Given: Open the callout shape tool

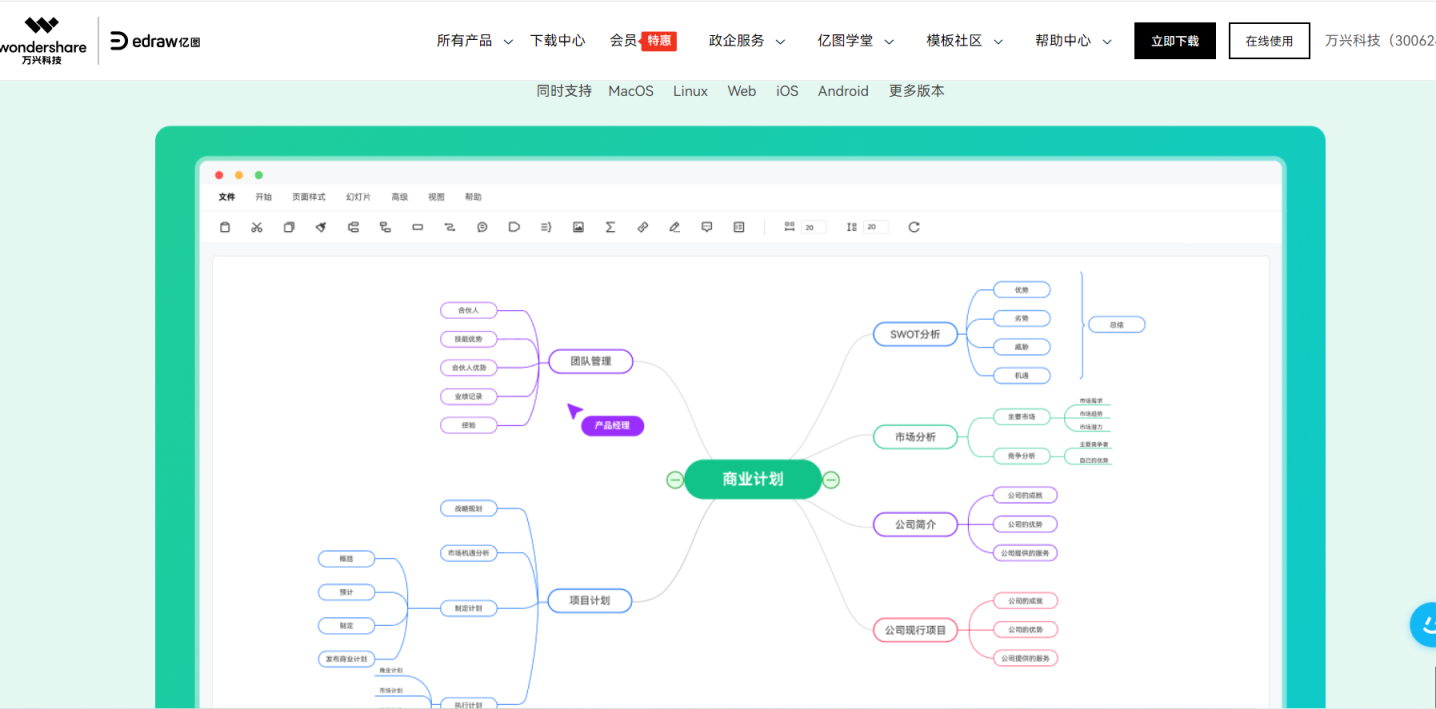Looking at the screenshot, I should (x=513, y=227).
